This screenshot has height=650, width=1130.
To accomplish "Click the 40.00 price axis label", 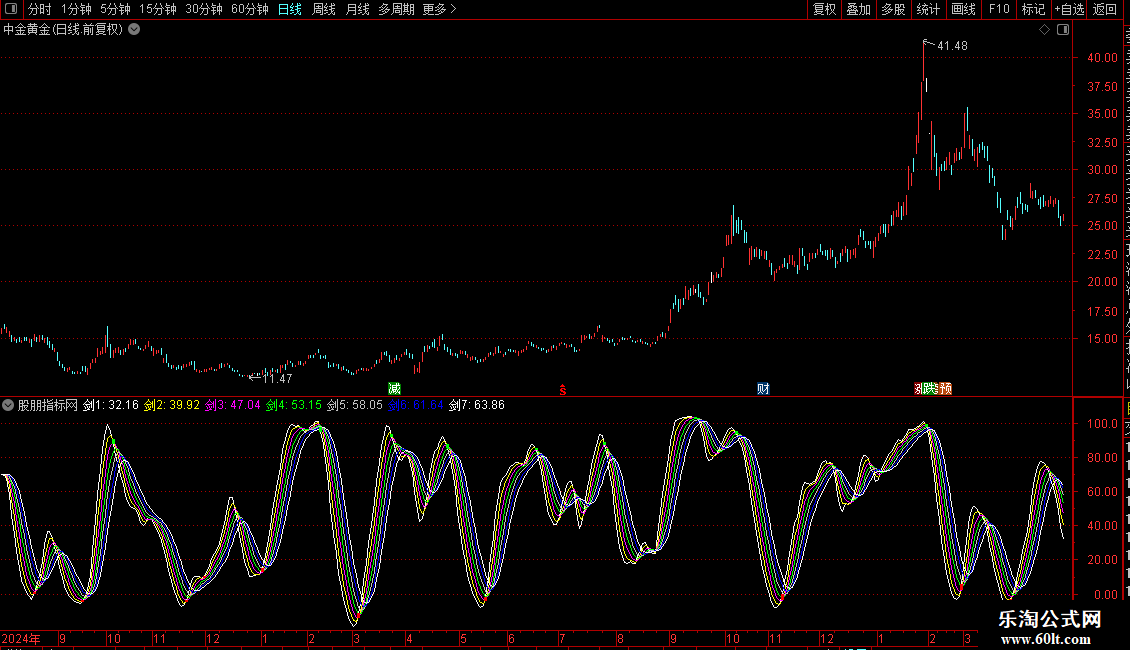I will [x=1103, y=58].
